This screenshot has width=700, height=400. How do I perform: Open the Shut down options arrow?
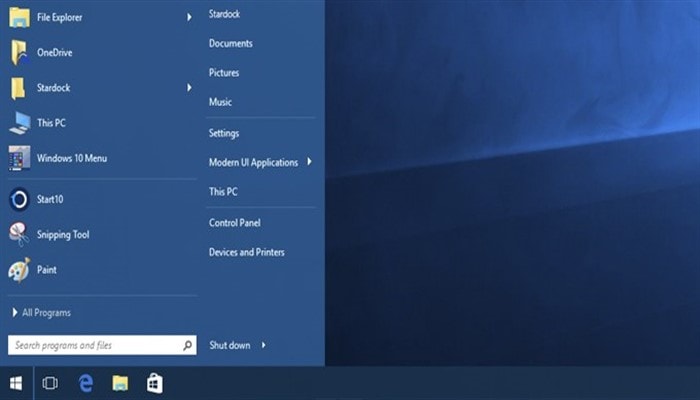[x=263, y=345]
